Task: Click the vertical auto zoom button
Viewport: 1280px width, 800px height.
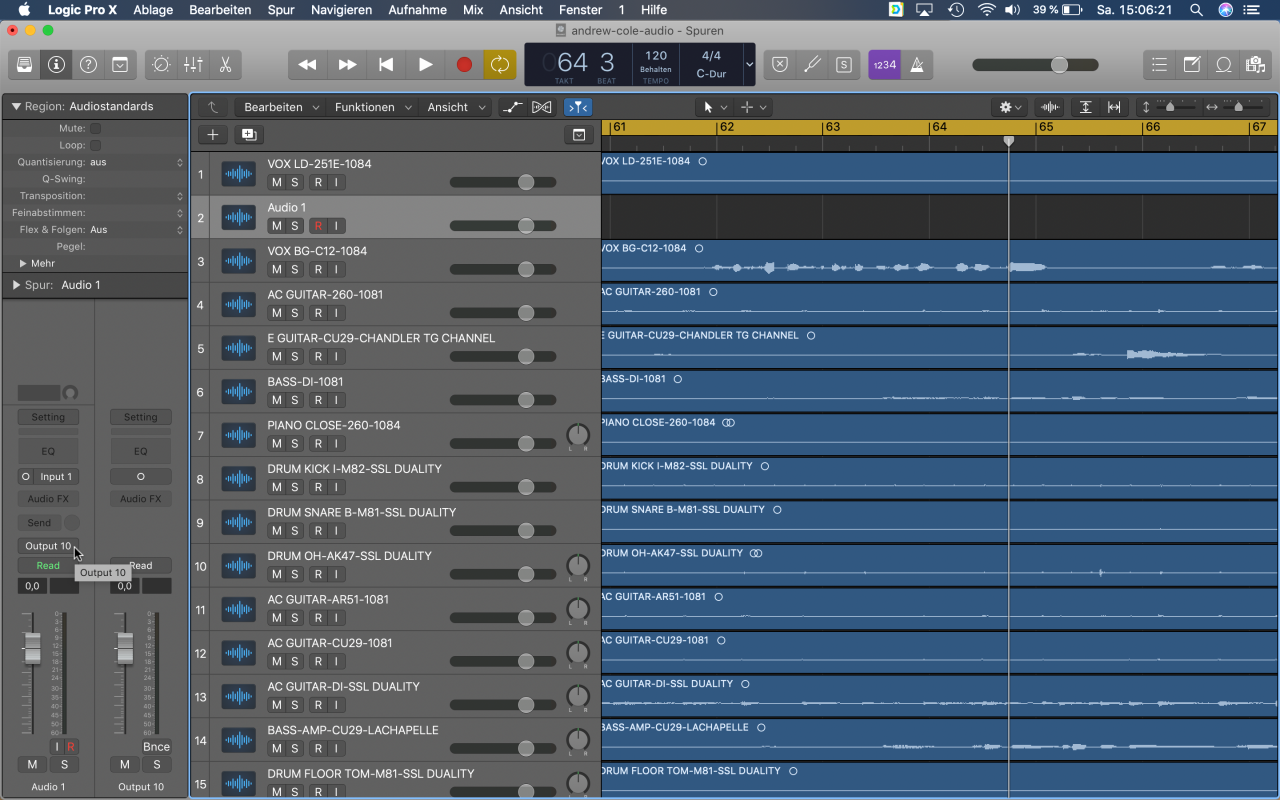Action: point(1086,107)
